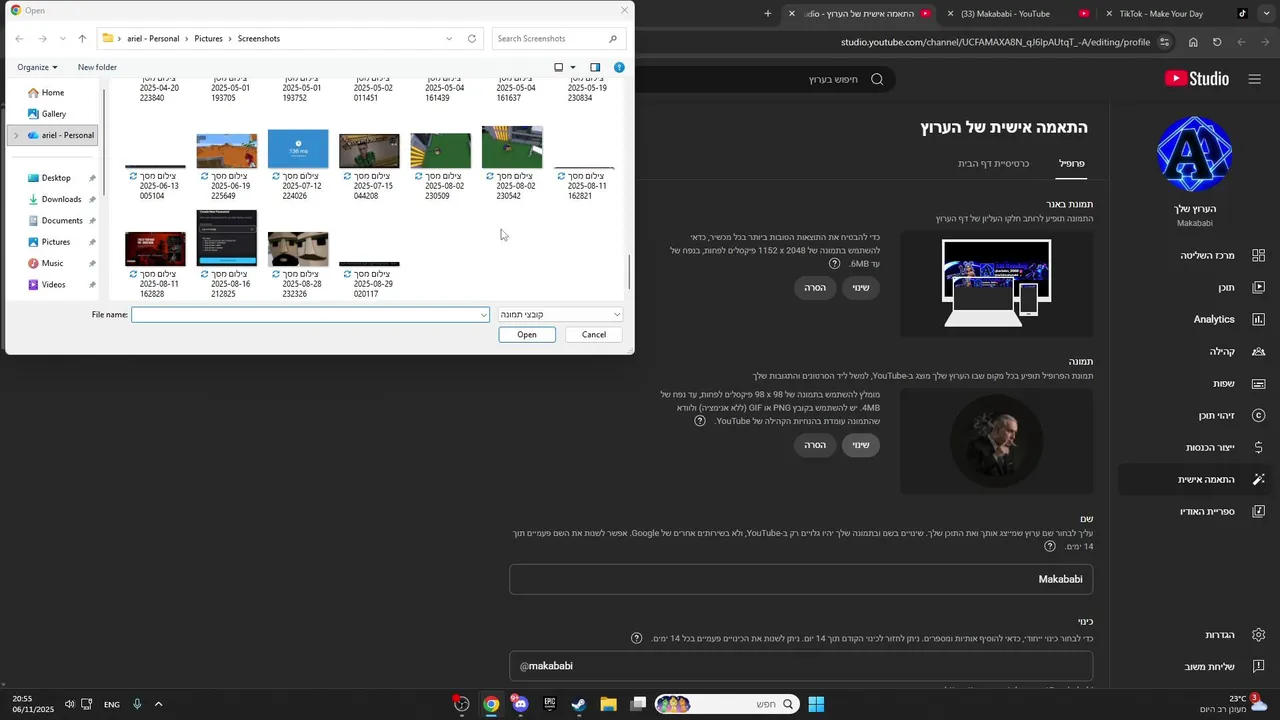Toggle preview pane in Open dialog toolbar
This screenshot has width=1280, height=720.
tap(595, 67)
